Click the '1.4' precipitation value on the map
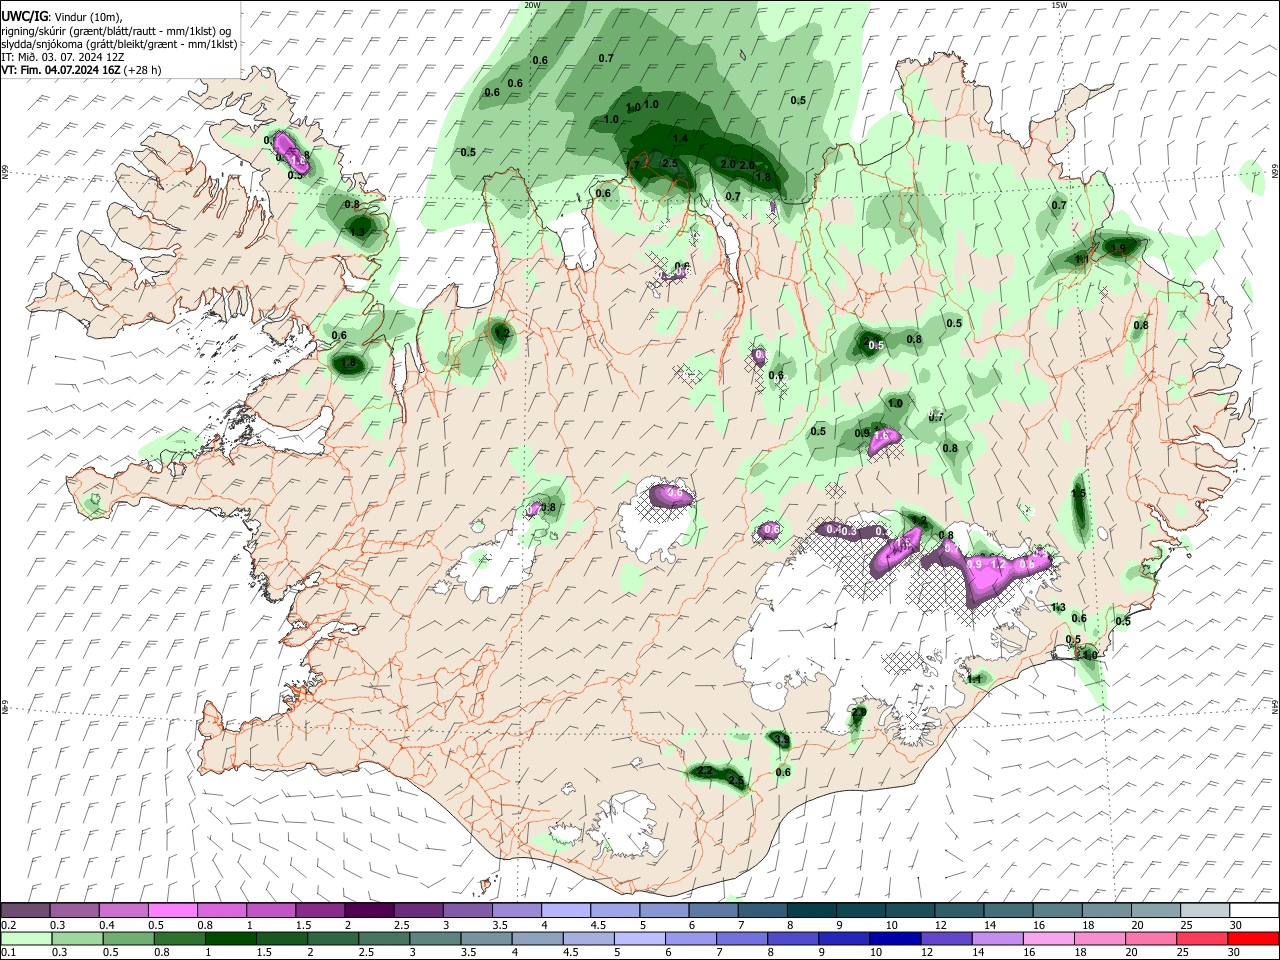The image size is (1280, 960). [681, 138]
